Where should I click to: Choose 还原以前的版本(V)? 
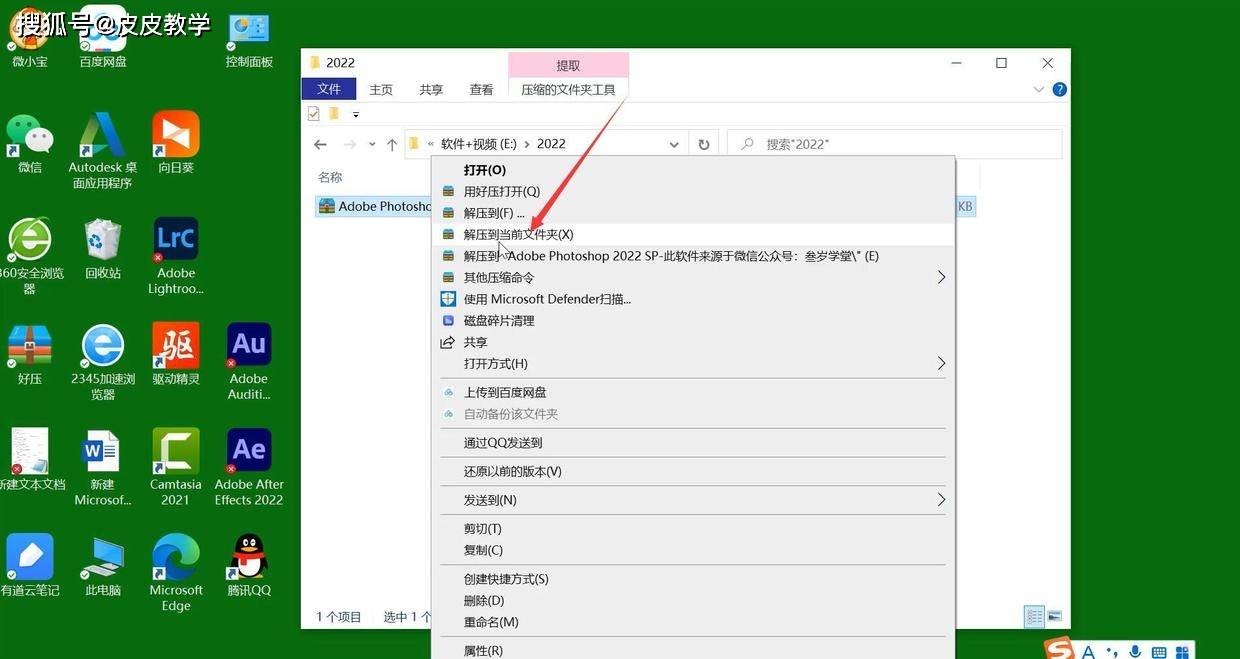coord(694,471)
